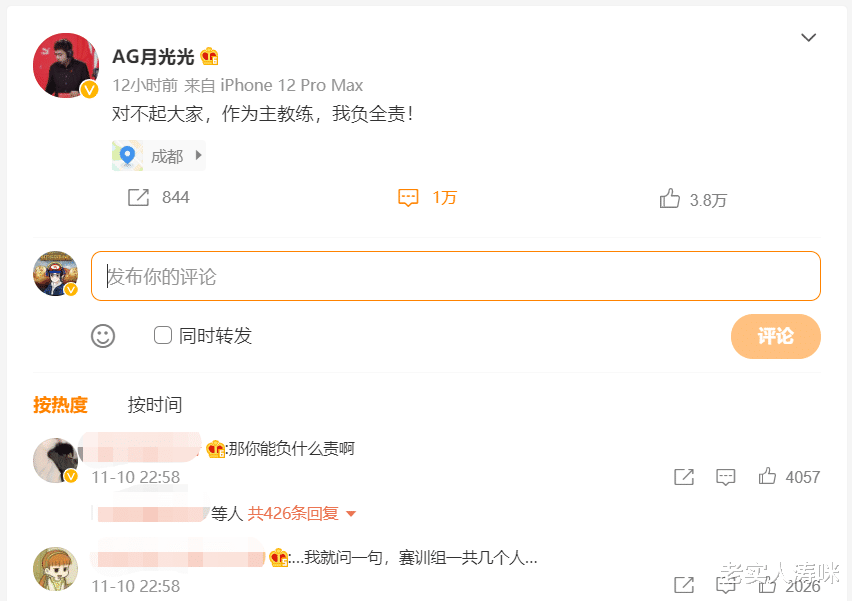852x601 pixels.
Task: Click the repost icon with count 844
Action: 139,198
